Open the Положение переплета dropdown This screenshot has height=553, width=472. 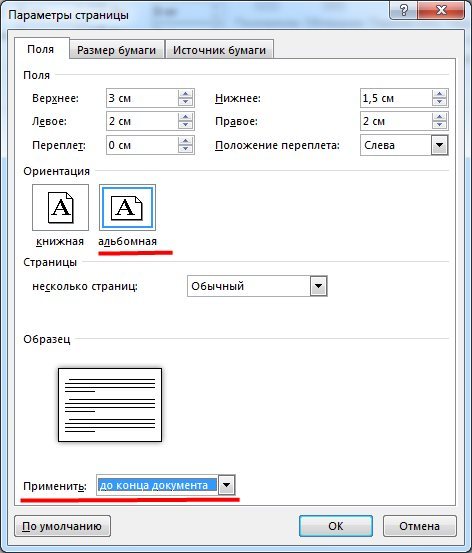(x=439, y=145)
